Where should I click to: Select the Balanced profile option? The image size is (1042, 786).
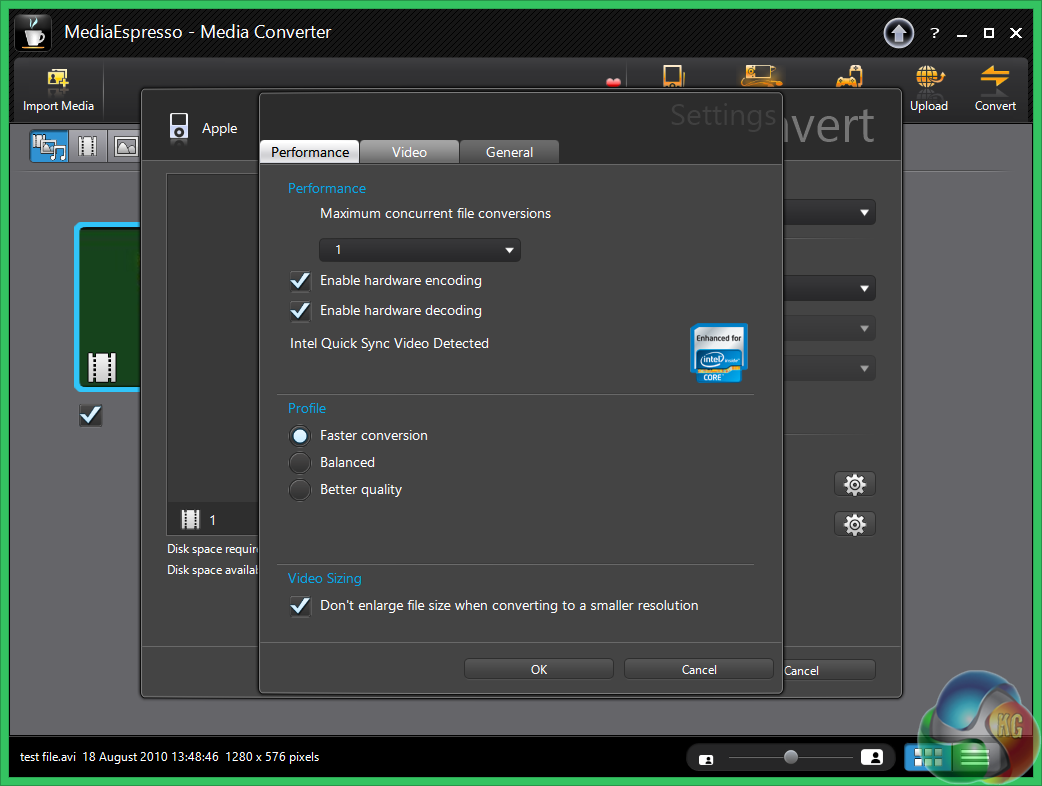[x=300, y=463]
